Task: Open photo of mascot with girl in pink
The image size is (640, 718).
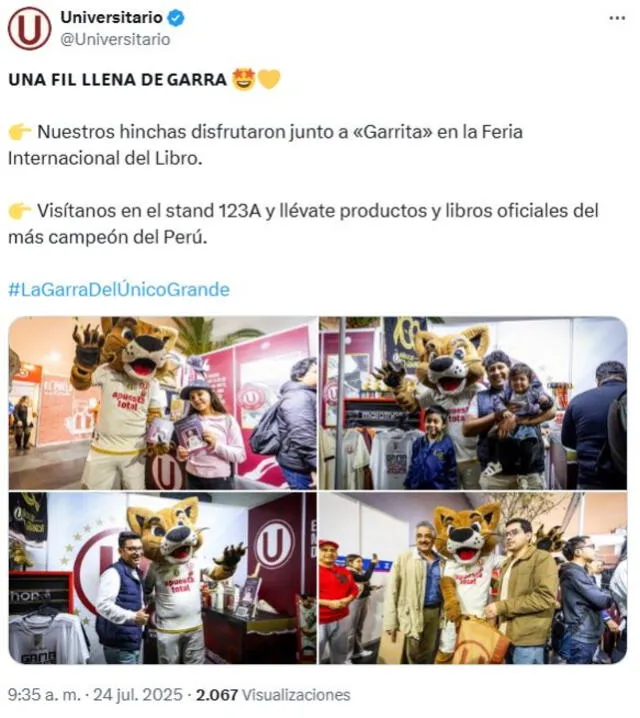Action: tap(163, 403)
